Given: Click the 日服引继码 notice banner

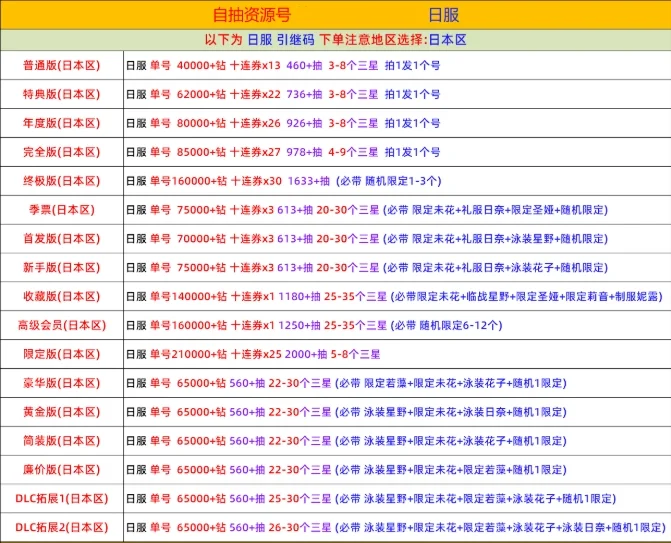Looking at the screenshot, I should click(336, 40).
